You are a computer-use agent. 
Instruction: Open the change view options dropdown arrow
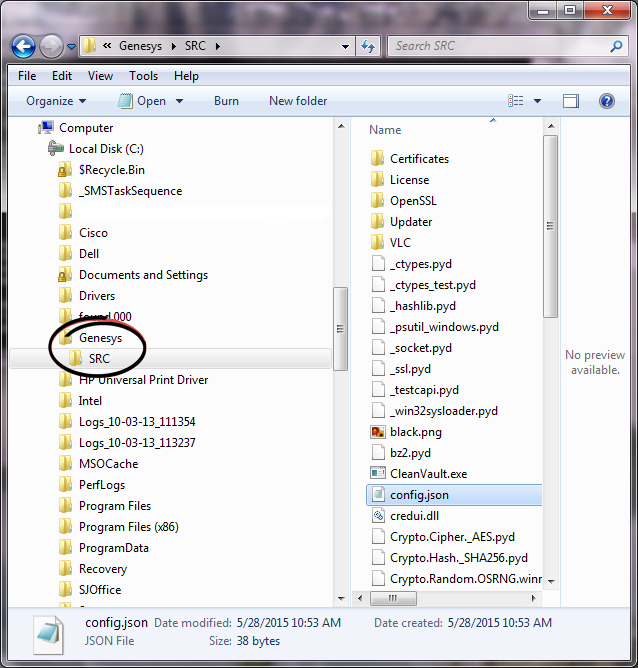[537, 101]
